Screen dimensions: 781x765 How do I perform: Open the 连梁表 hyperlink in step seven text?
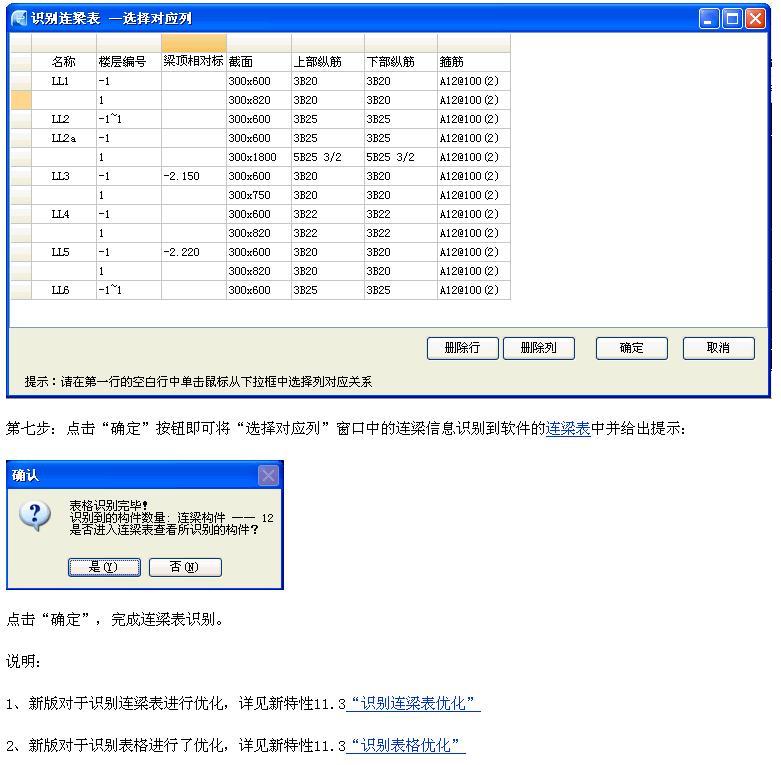tap(568, 428)
